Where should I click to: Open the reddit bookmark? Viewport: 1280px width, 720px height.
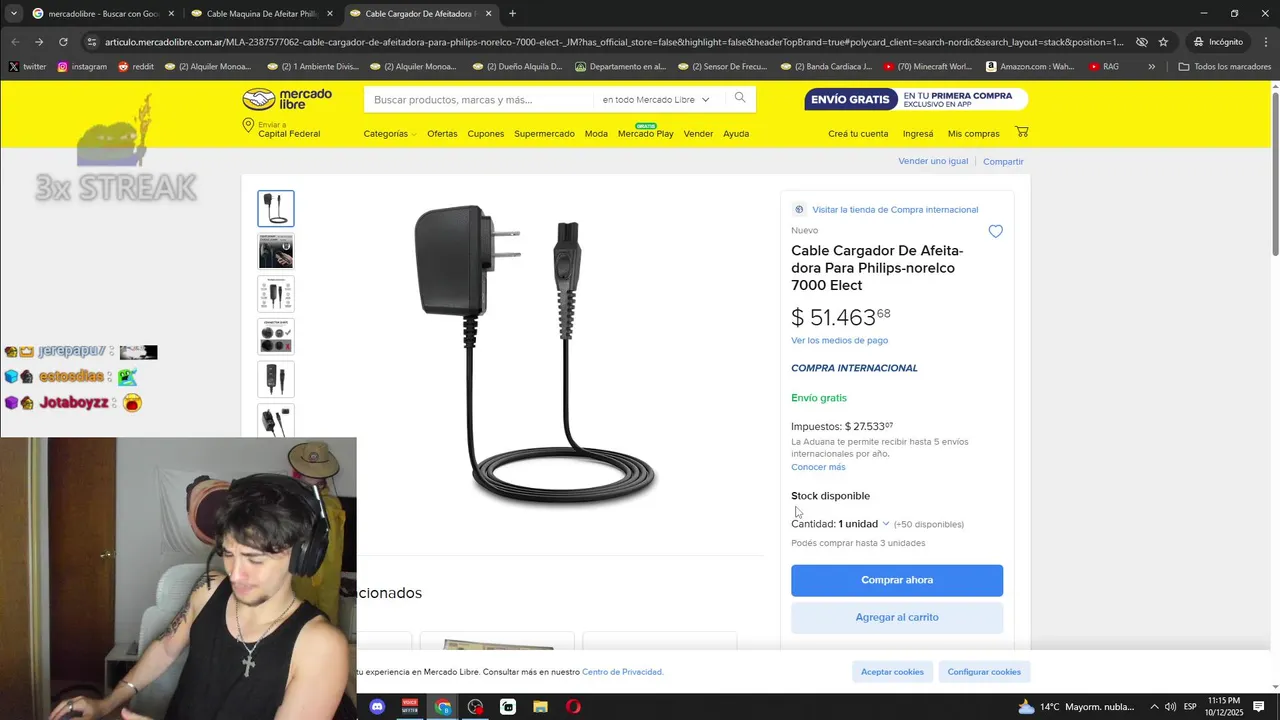coord(136,67)
